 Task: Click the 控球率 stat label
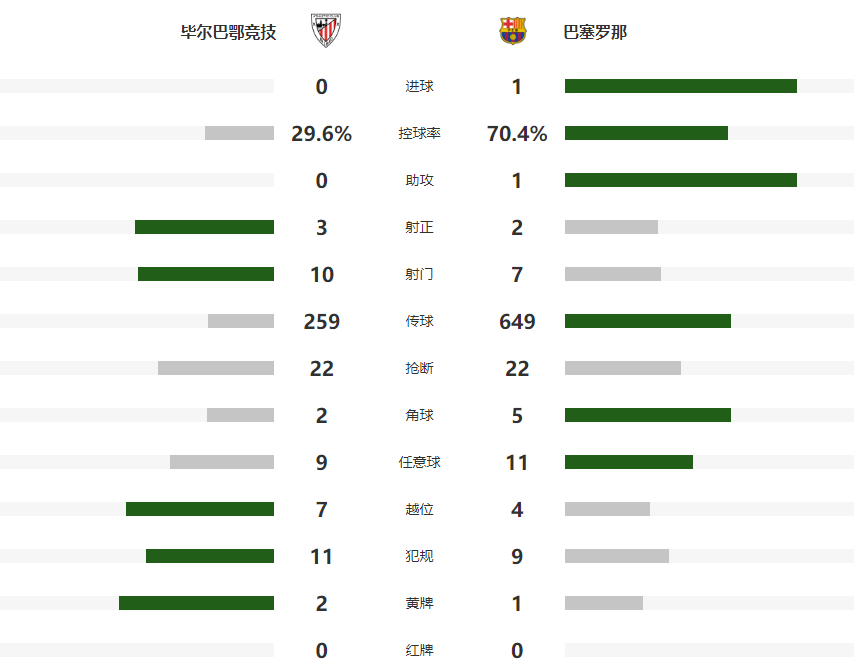coord(420,134)
